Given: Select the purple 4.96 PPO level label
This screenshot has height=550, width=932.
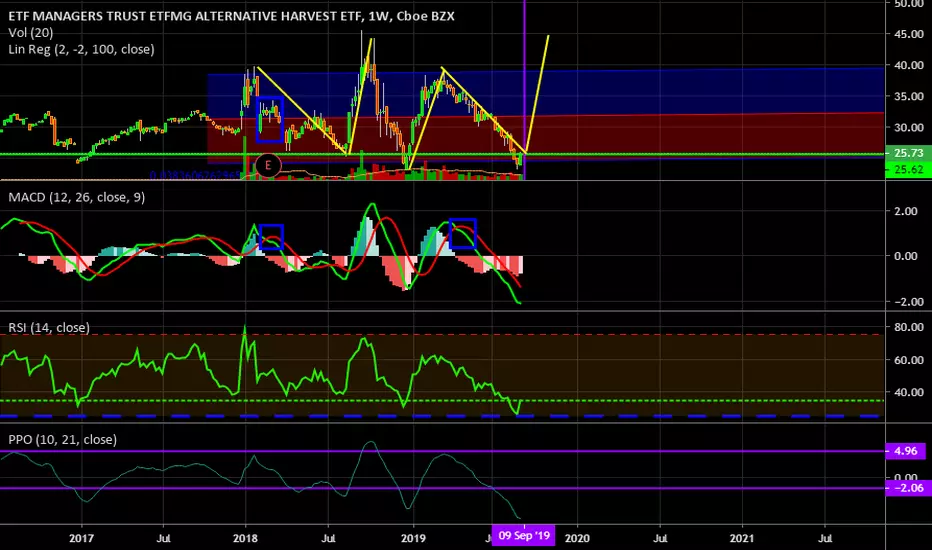Looking at the screenshot, I should tap(905, 451).
